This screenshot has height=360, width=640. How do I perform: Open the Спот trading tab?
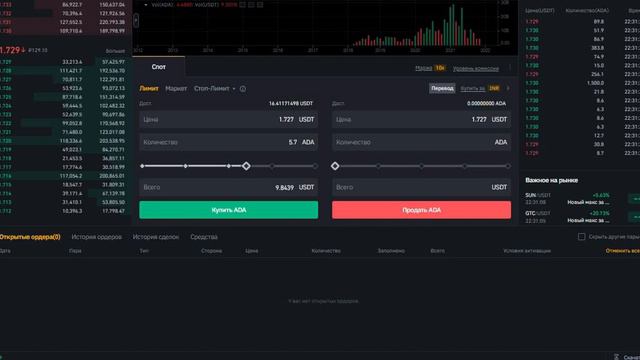(159, 67)
